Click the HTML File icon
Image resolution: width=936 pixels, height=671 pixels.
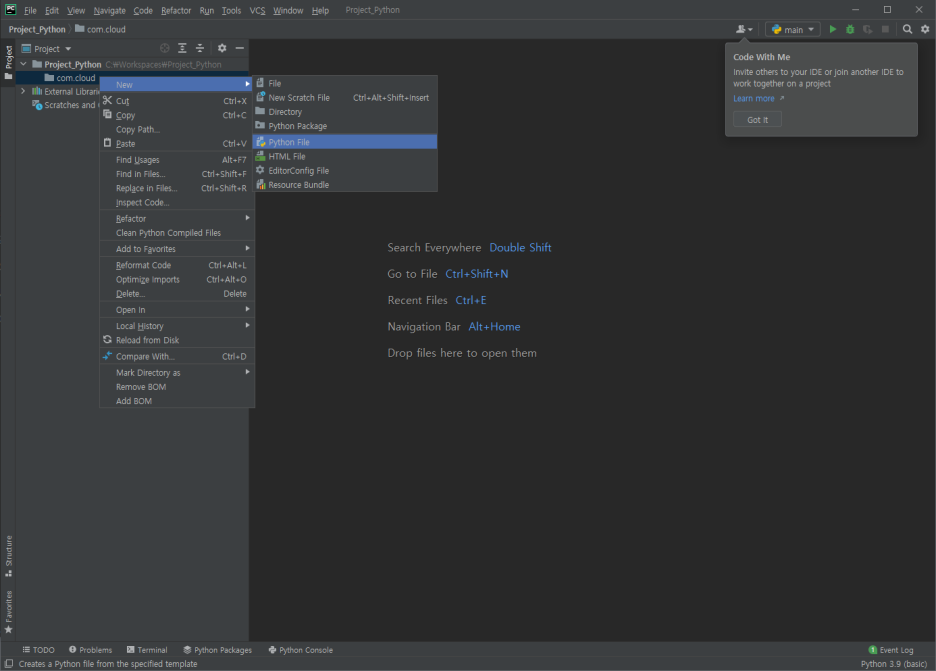point(260,156)
